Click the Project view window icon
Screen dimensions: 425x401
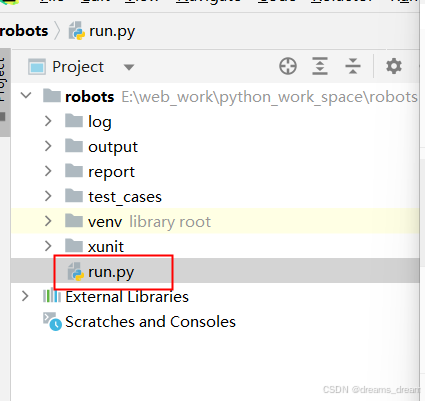pyautogui.click(x=37, y=66)
